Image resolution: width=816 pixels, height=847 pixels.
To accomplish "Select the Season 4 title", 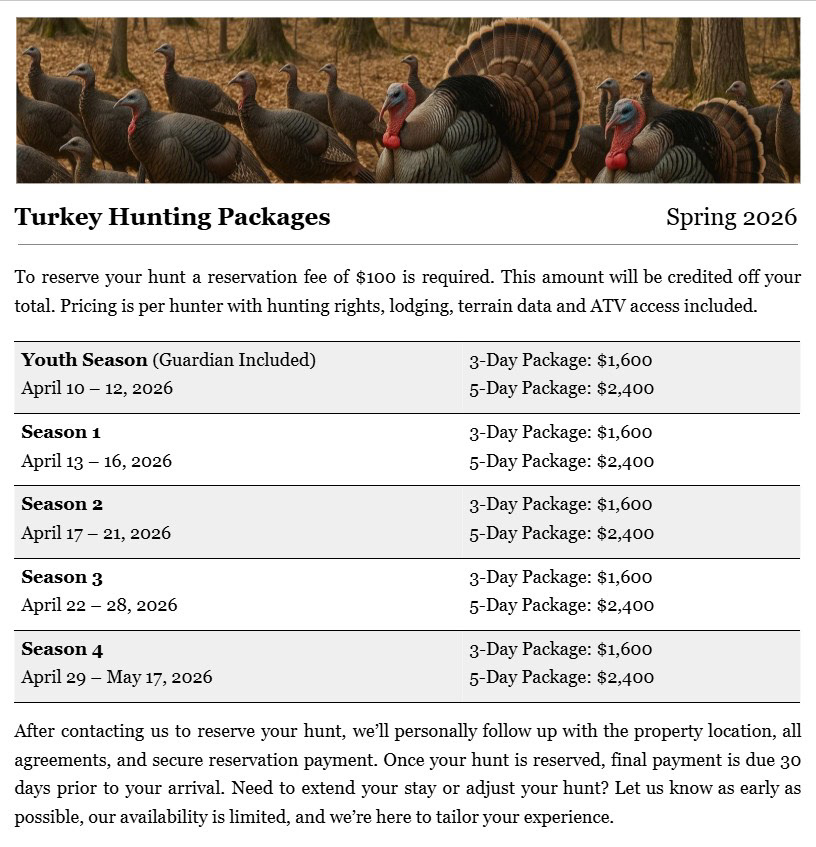I will point(62,649).
